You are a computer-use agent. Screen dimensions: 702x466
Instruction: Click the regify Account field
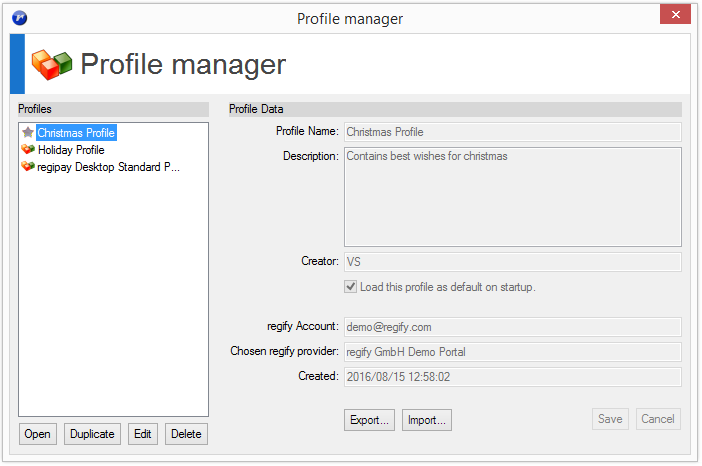pyautogui.click(x=513, y=327)
